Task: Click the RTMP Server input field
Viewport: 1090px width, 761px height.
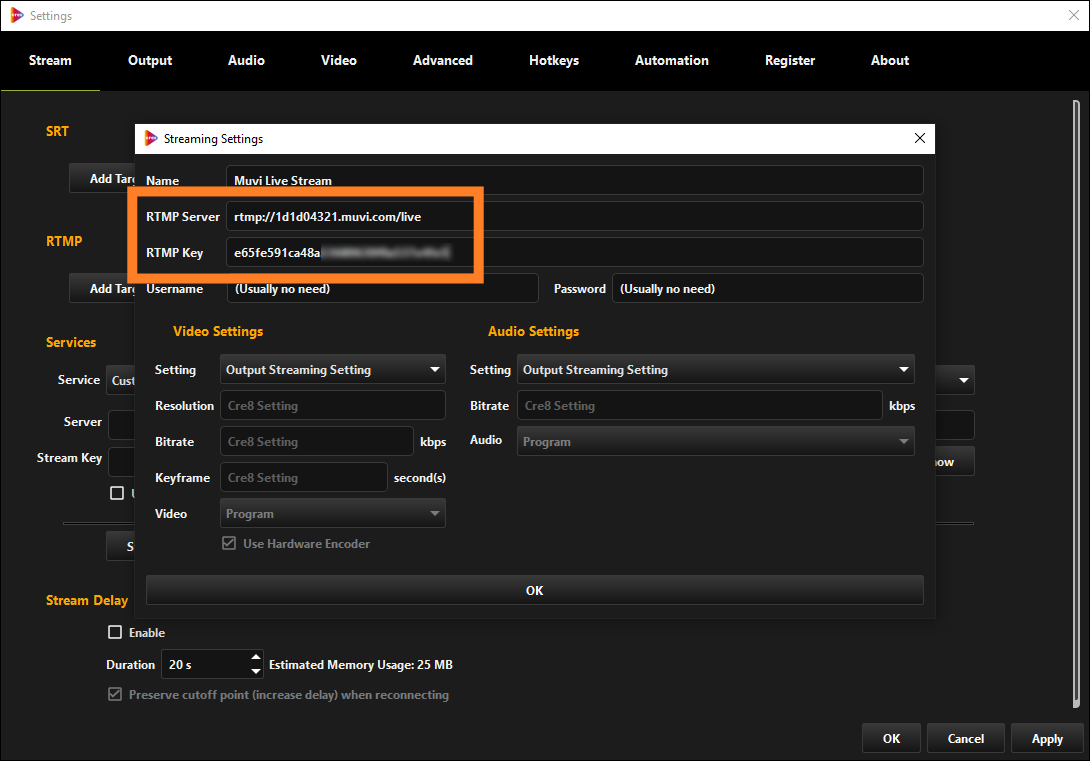Action: coord(574,216)
